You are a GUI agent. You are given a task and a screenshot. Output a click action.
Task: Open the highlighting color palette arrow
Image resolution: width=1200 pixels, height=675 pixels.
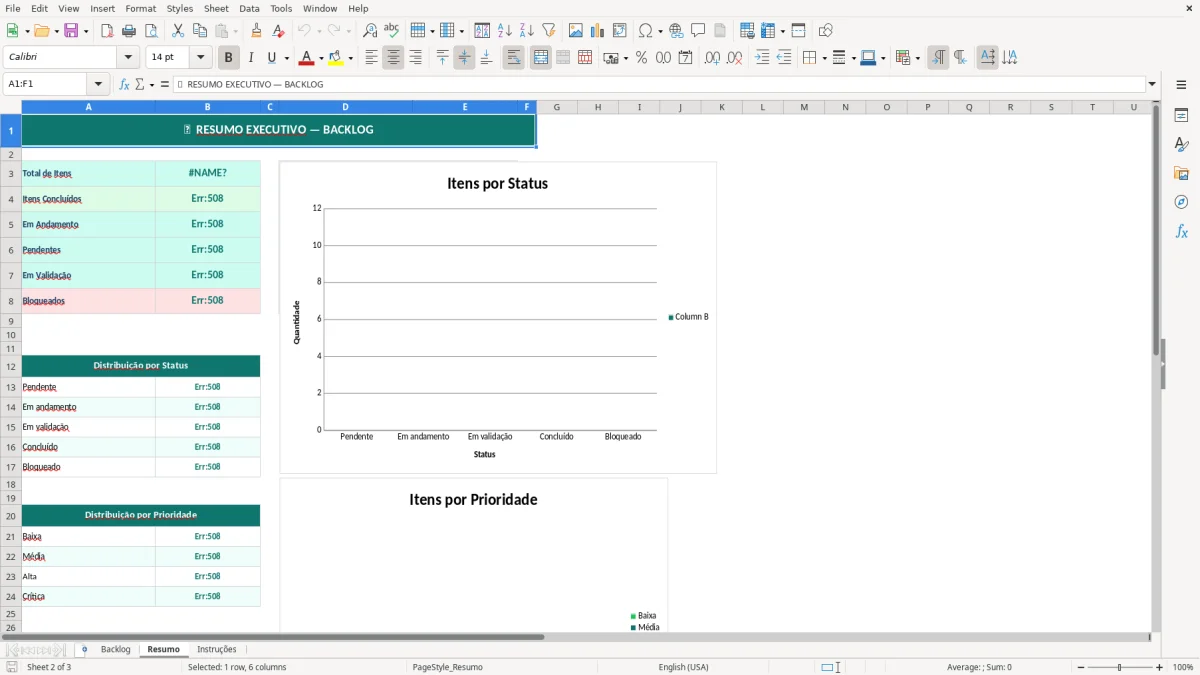[x=350, y=58]
